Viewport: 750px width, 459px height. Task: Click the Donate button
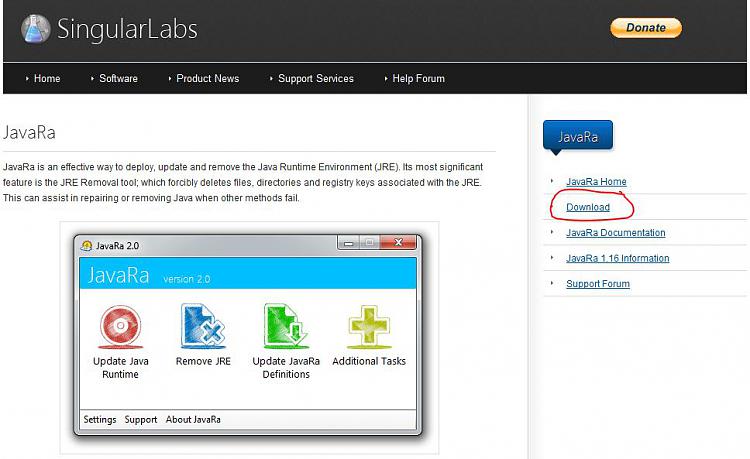click(646, 28)
